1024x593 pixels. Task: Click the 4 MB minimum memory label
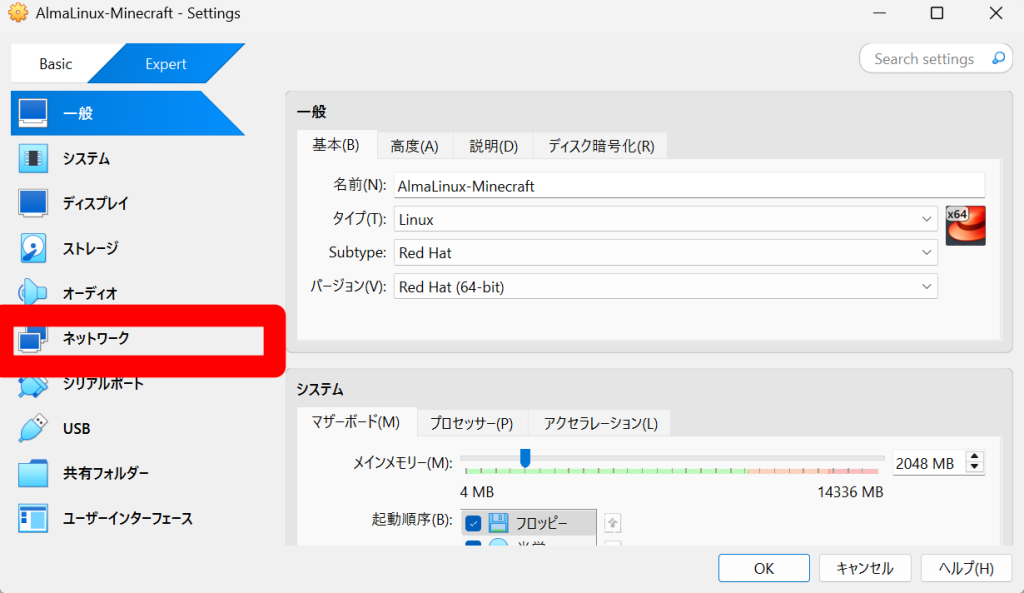pos(477,492)
